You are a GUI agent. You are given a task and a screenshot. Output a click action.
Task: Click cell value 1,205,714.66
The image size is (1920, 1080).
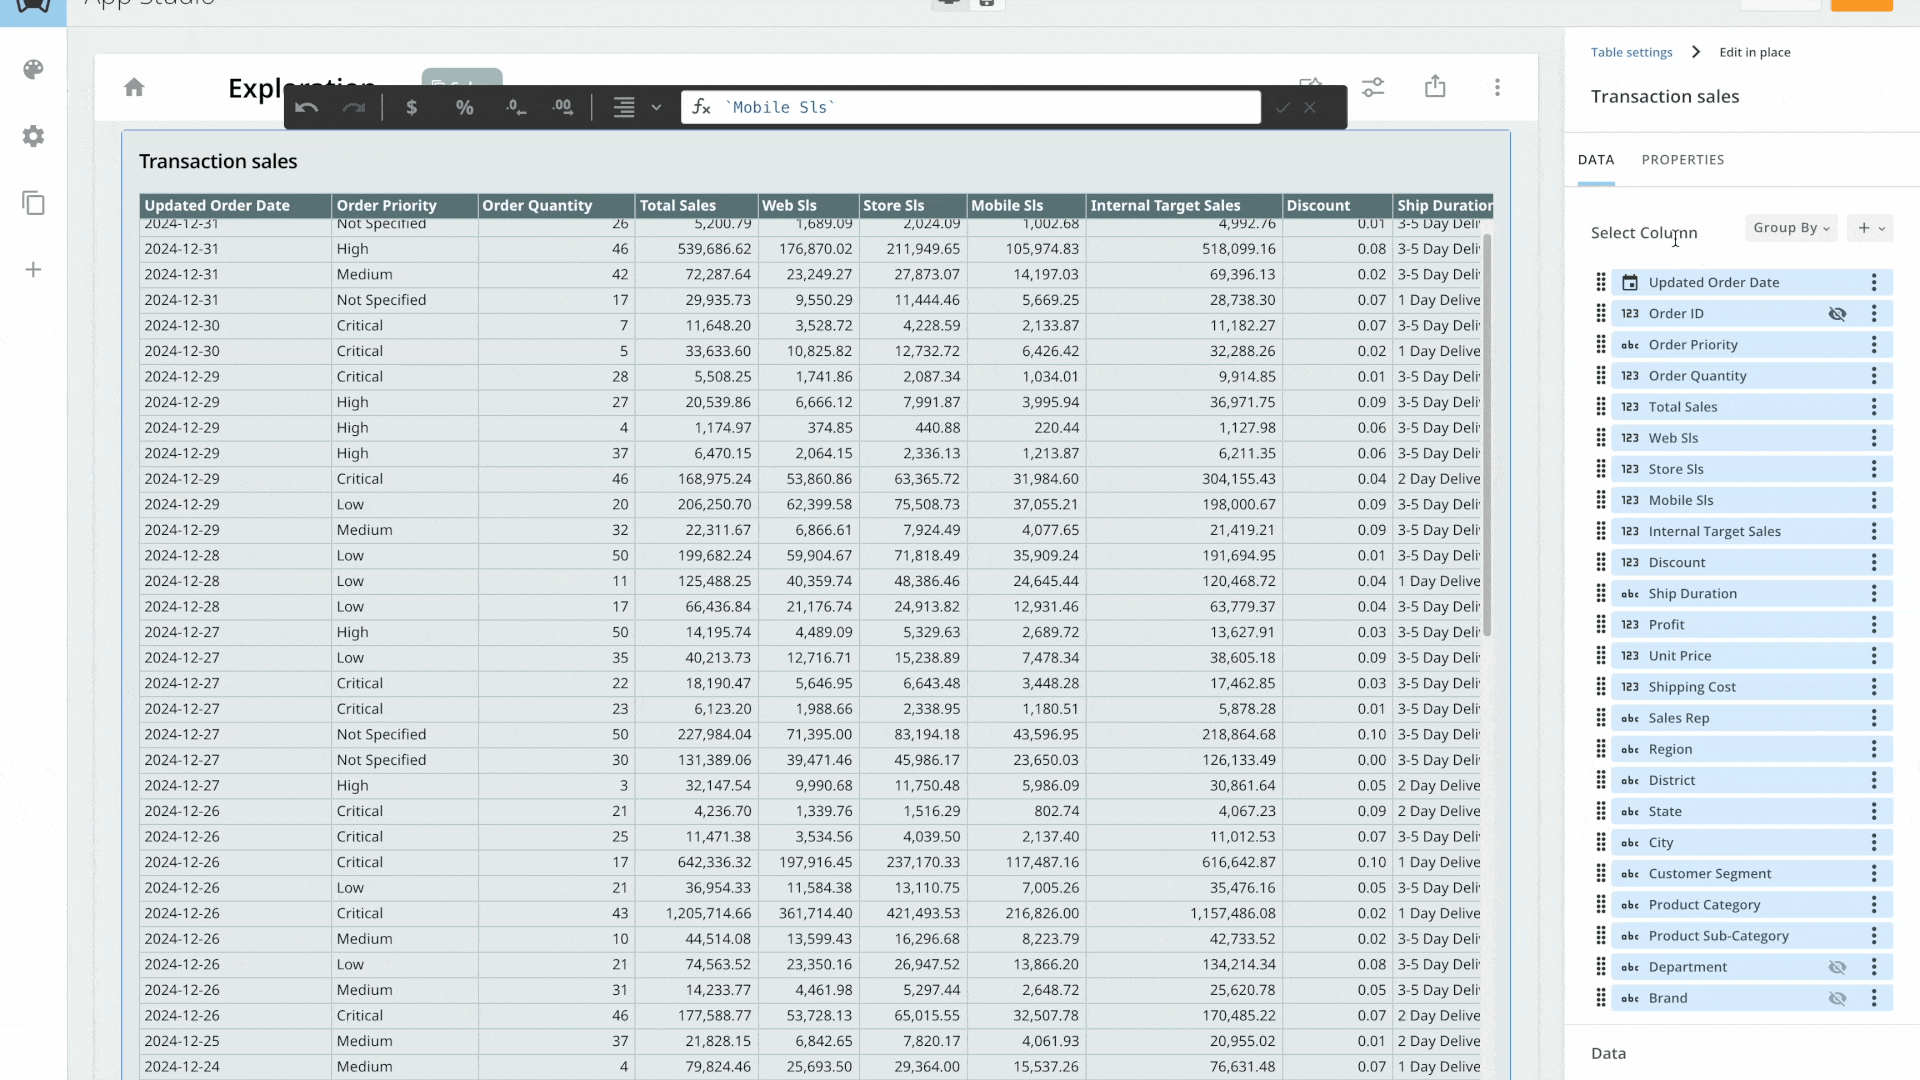pyautogui.click(x=708, y=913)
